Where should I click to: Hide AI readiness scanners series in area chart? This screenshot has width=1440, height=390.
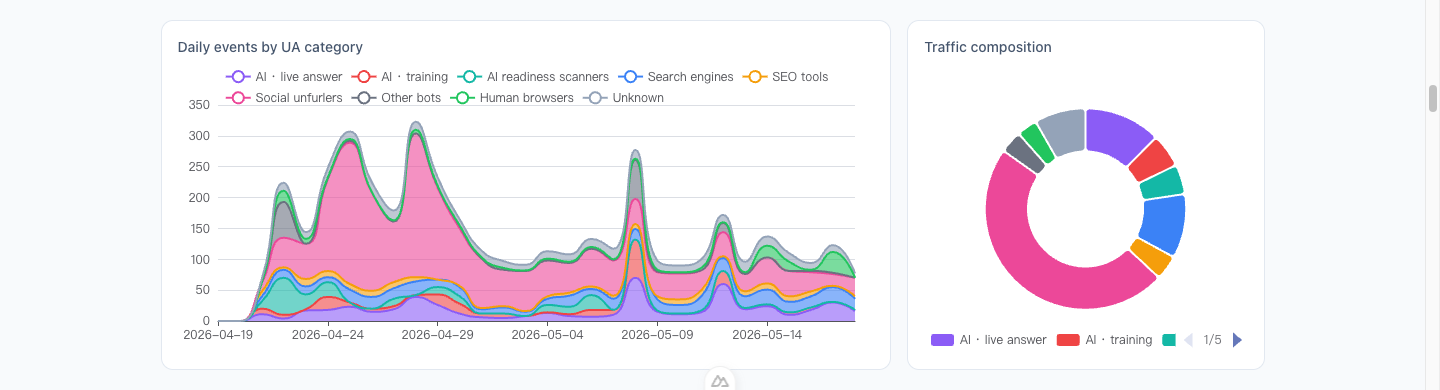533,76
